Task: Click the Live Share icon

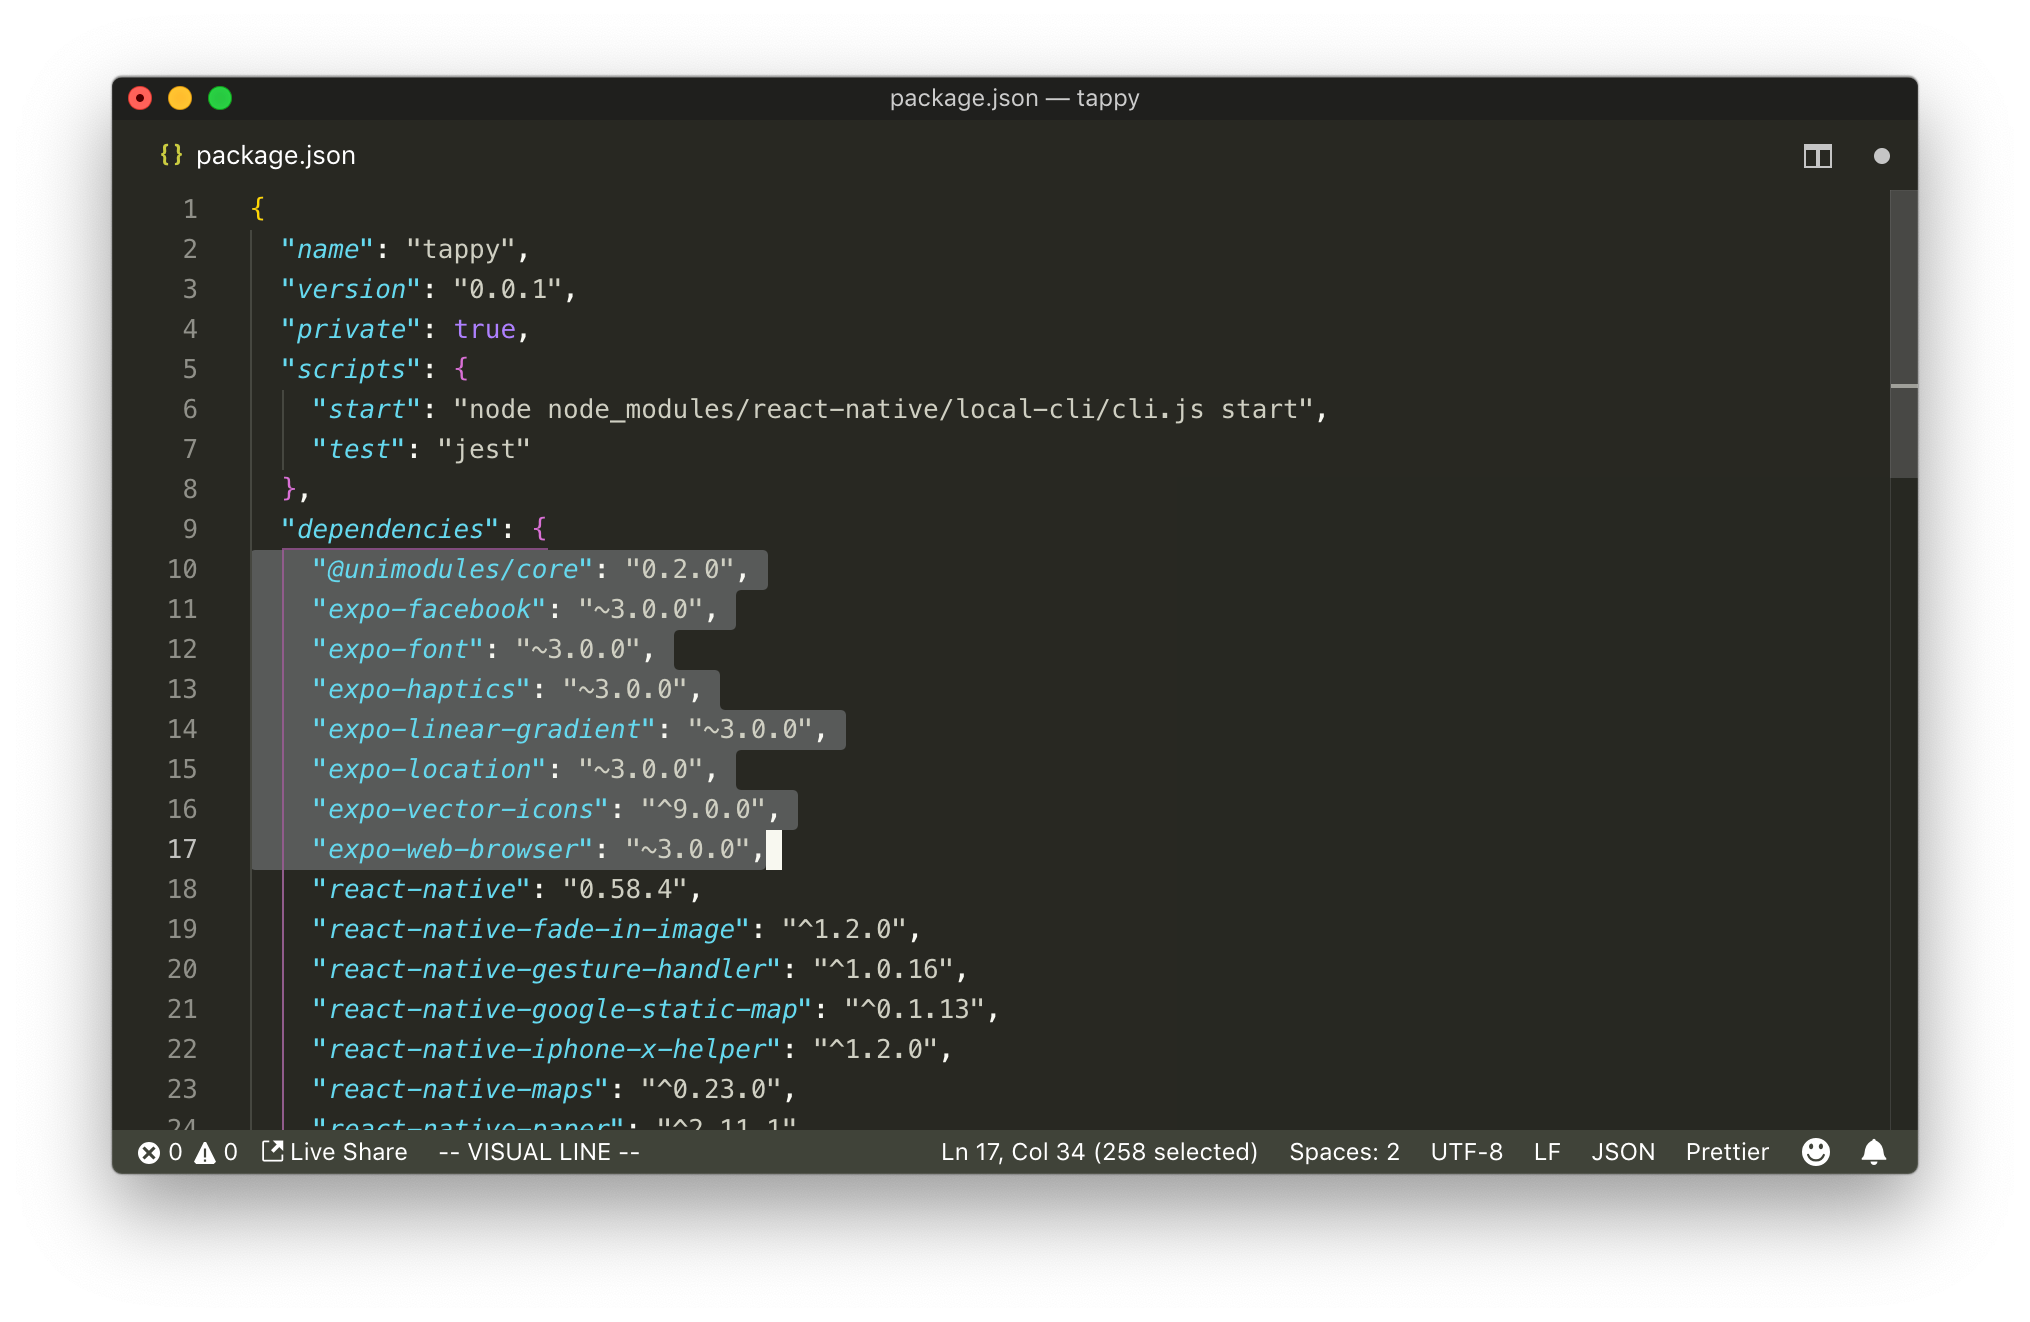Action: (x=271, y=1151)
